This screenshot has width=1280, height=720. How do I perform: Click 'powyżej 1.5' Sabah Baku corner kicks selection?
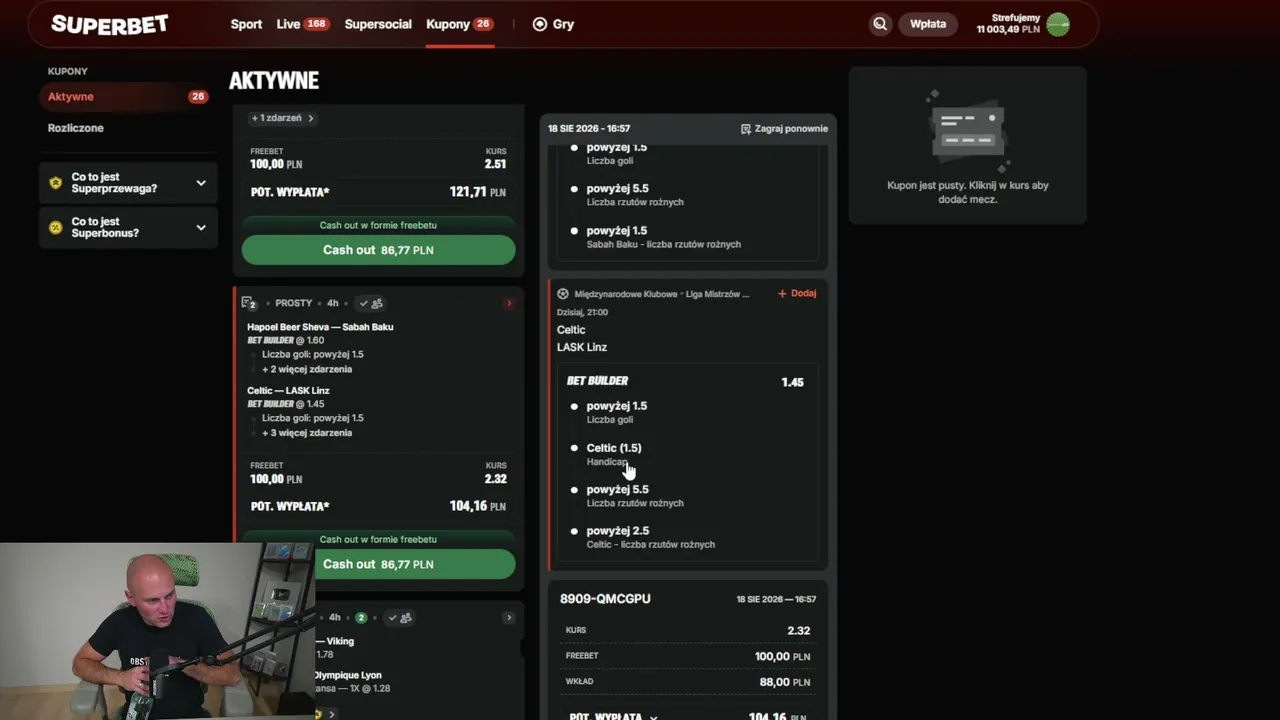point(663,237)
